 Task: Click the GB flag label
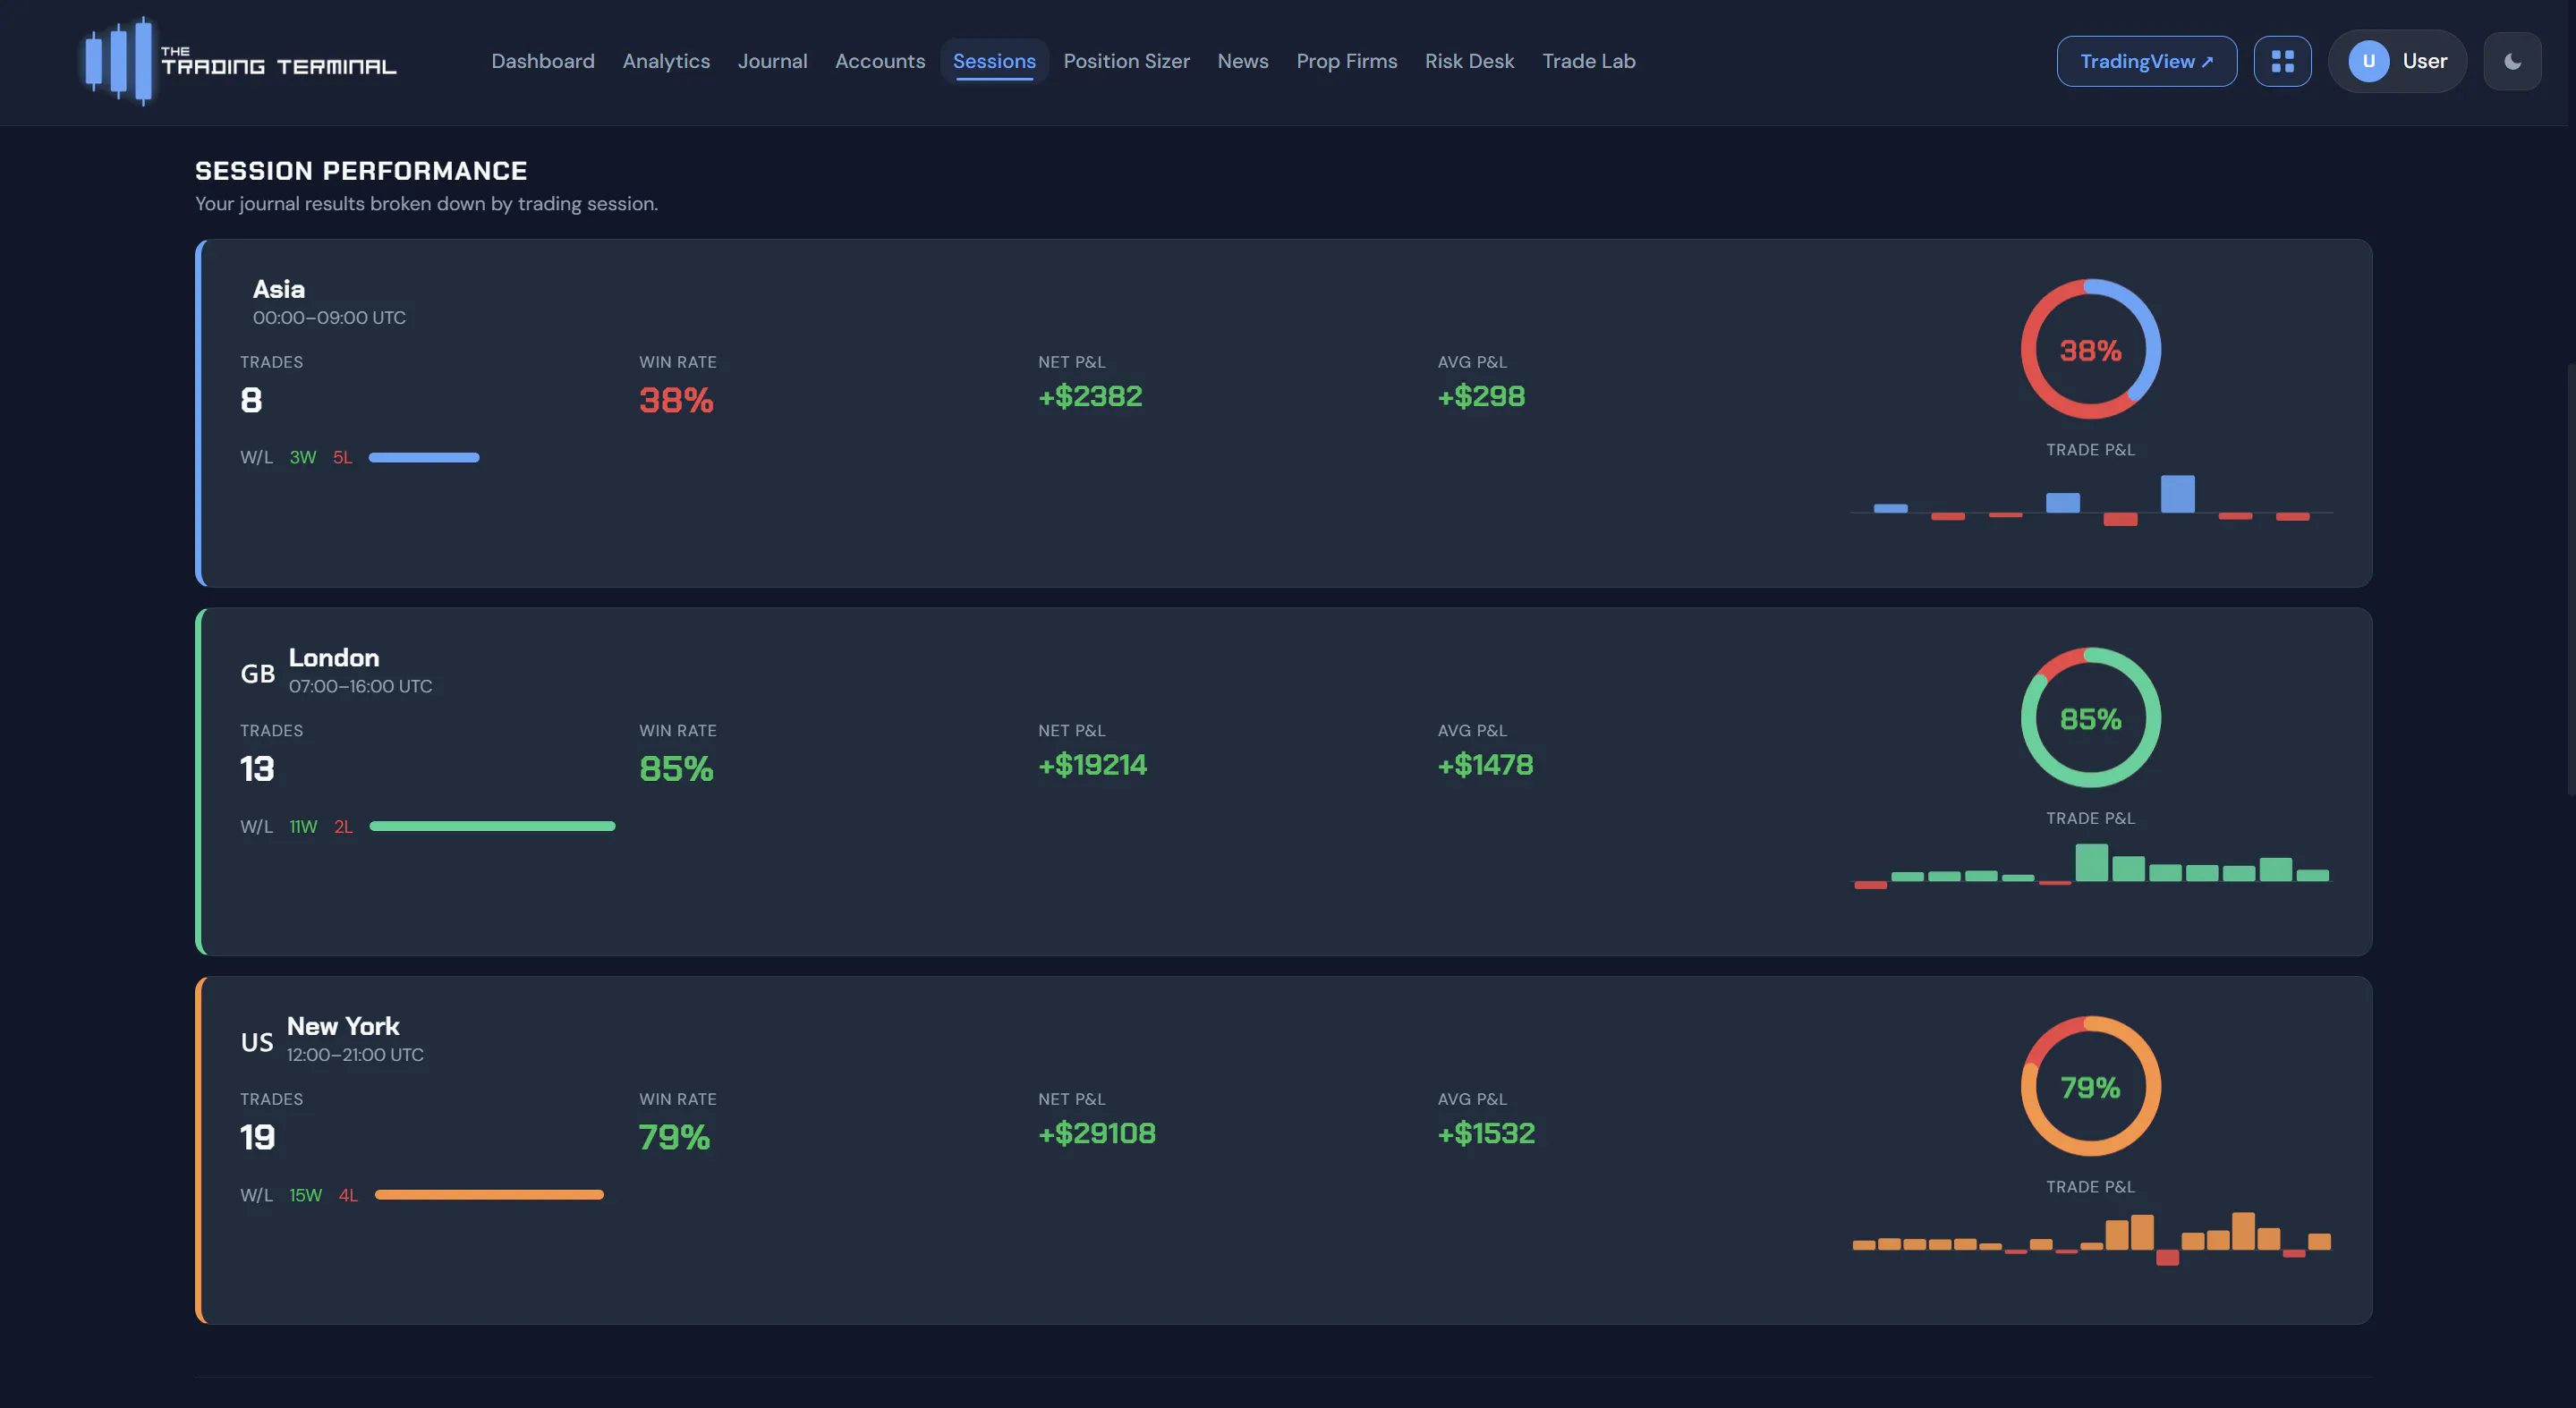257,674
